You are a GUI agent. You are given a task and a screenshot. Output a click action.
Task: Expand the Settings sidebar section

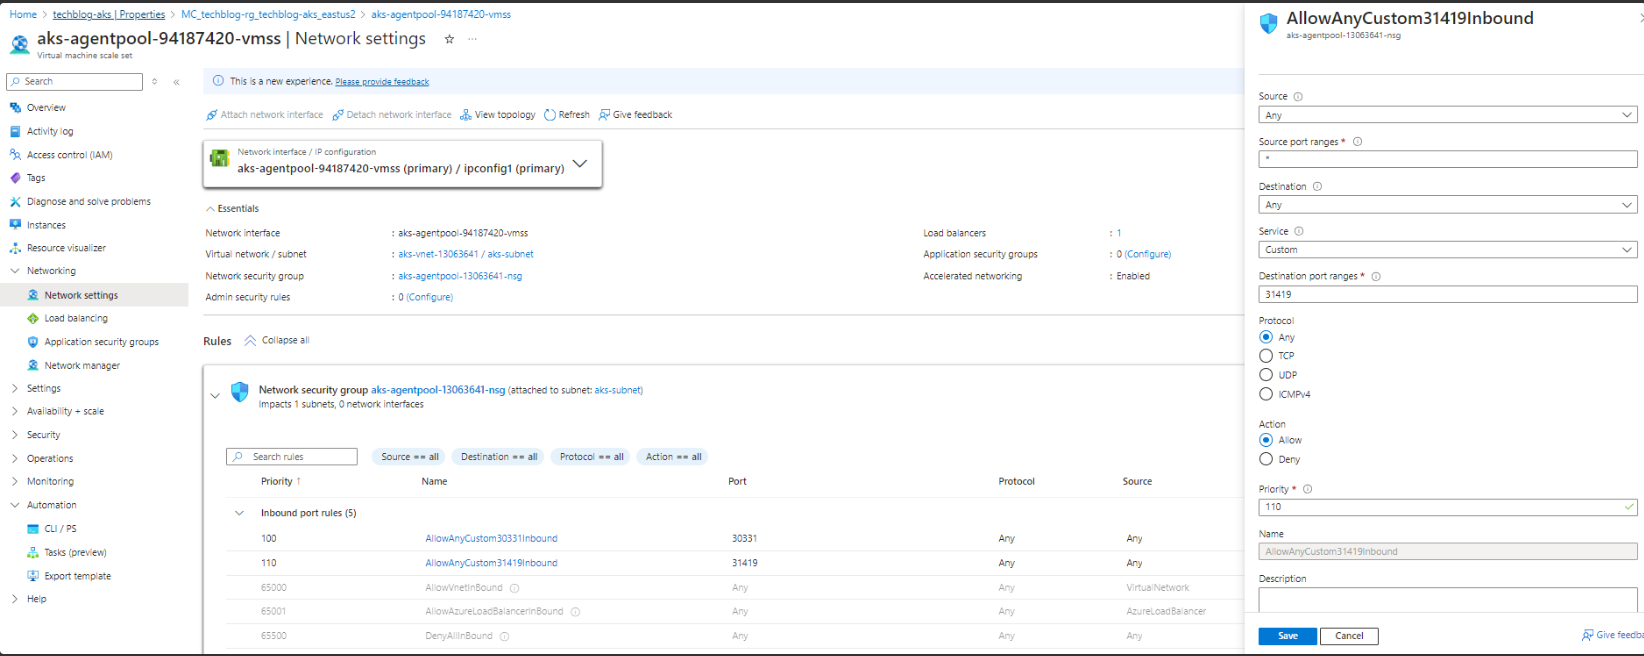pos(15,388)
